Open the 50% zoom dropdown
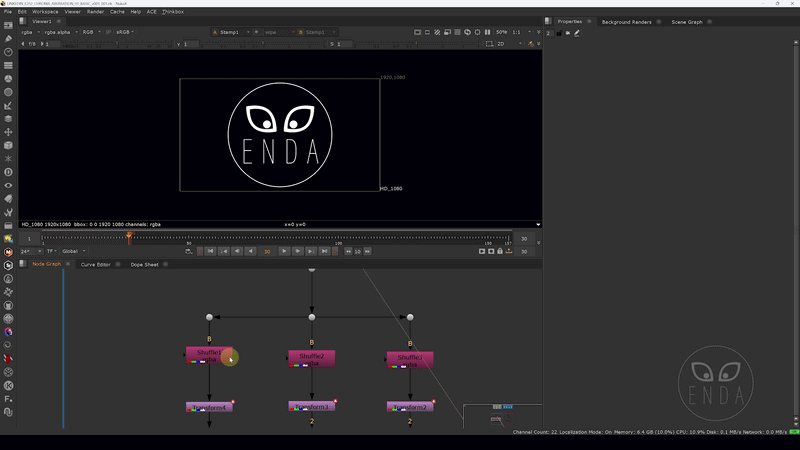The image size is (800, 450). [x=502, y=32]
